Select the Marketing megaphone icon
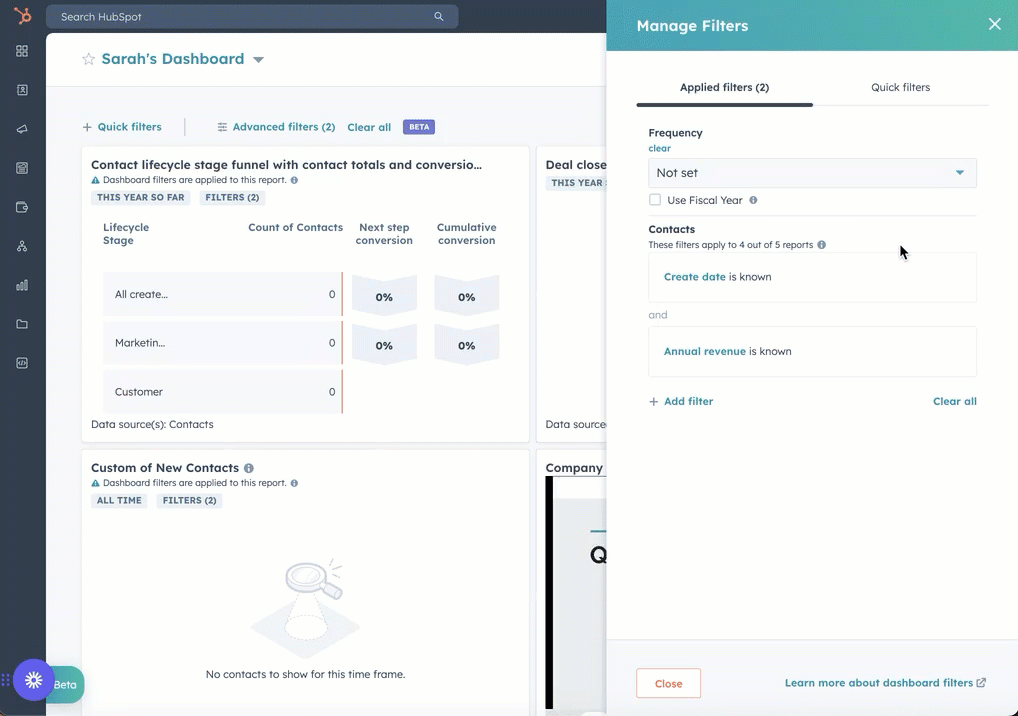The height and width of the screenshot is (716, 1018). coord(21,128)
